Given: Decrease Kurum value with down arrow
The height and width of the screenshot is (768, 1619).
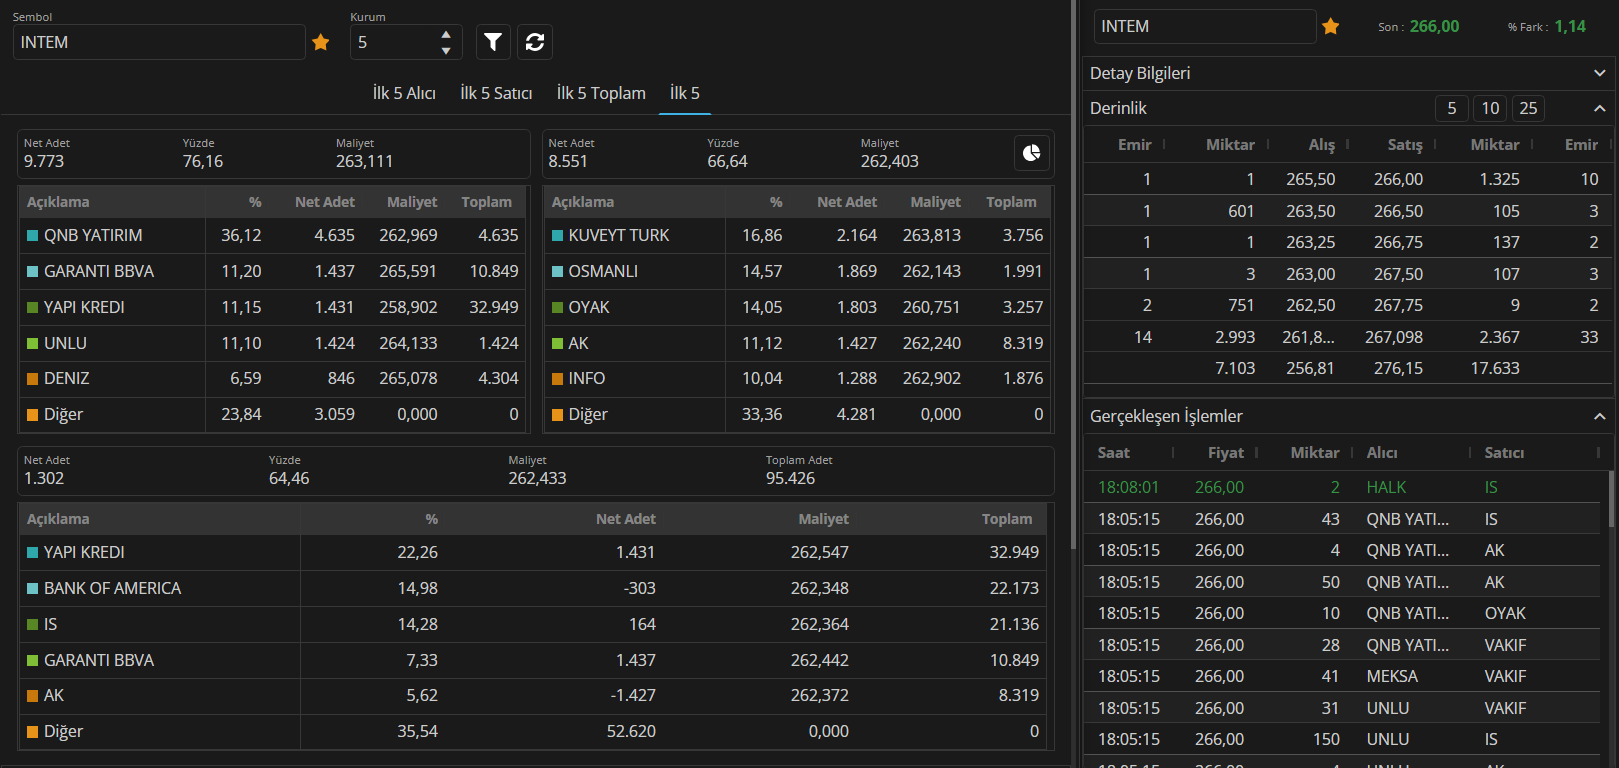Looking at the screenshot, I should click(x=446, y=50).
